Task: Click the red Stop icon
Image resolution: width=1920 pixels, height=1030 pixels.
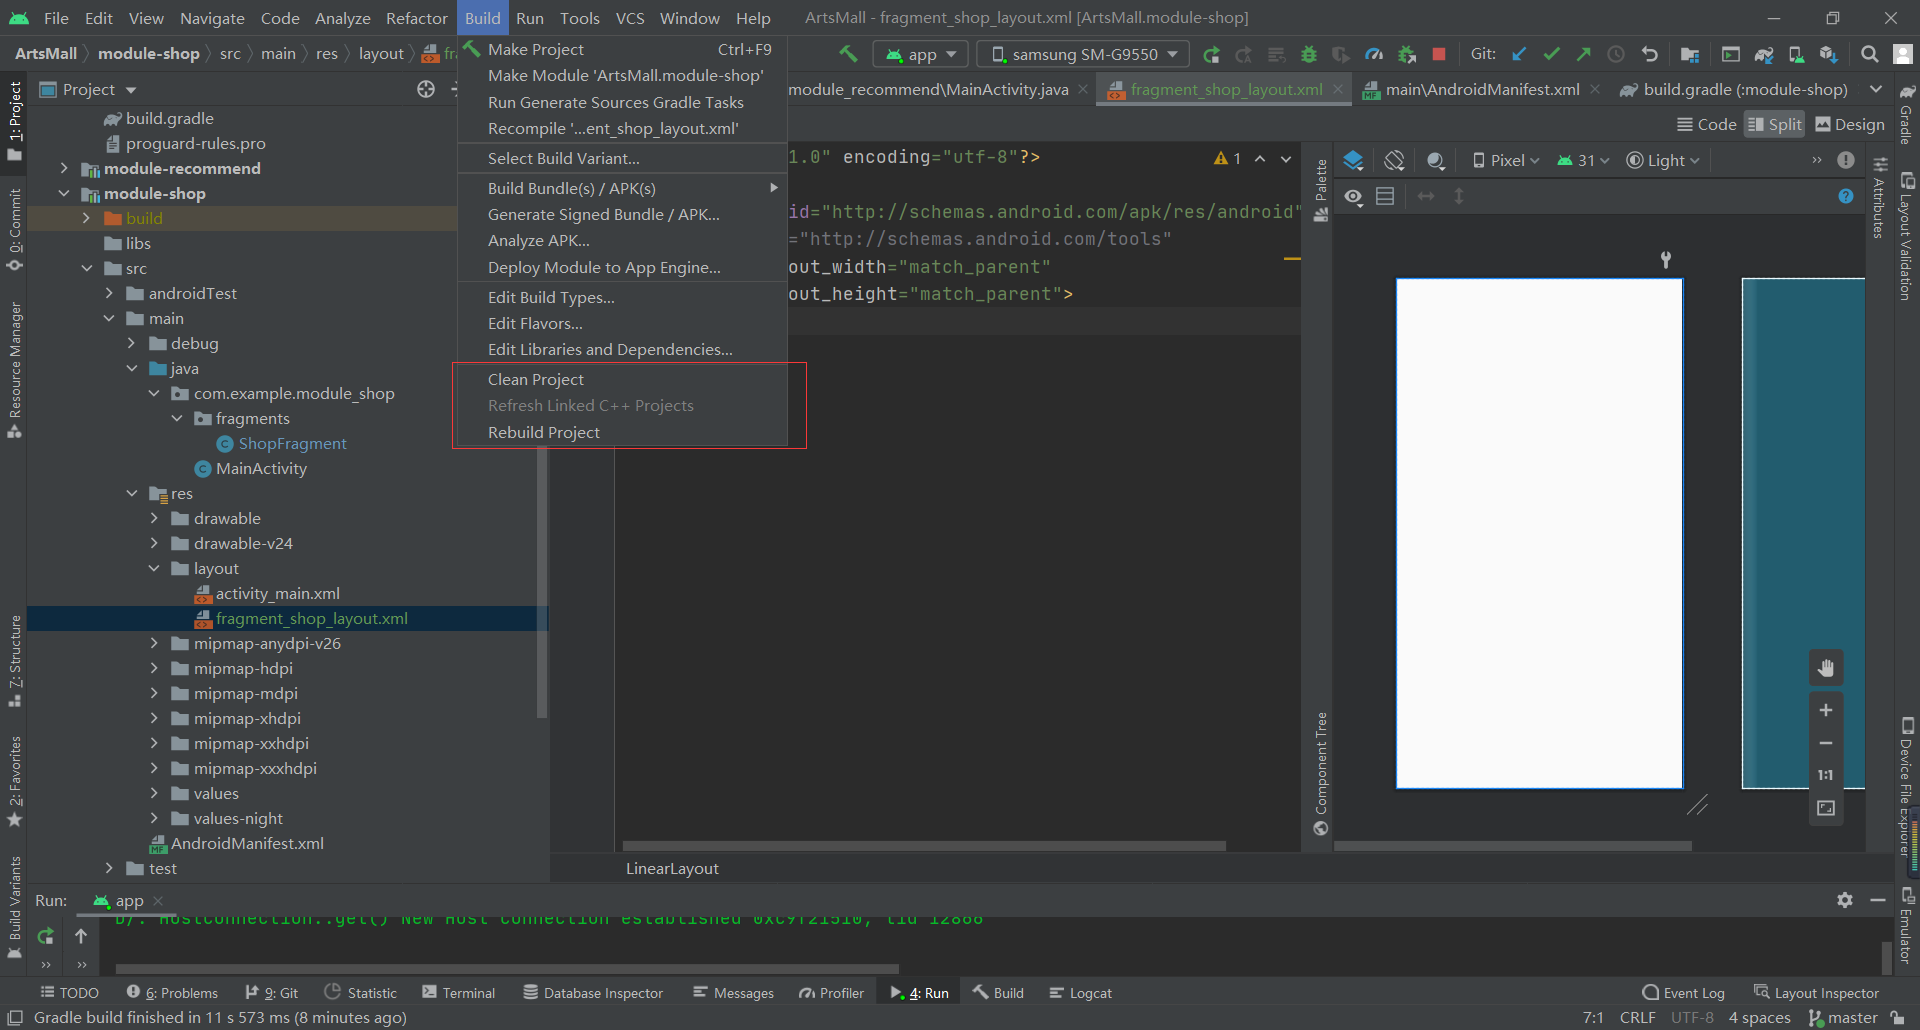Action: pos(1439,54)
